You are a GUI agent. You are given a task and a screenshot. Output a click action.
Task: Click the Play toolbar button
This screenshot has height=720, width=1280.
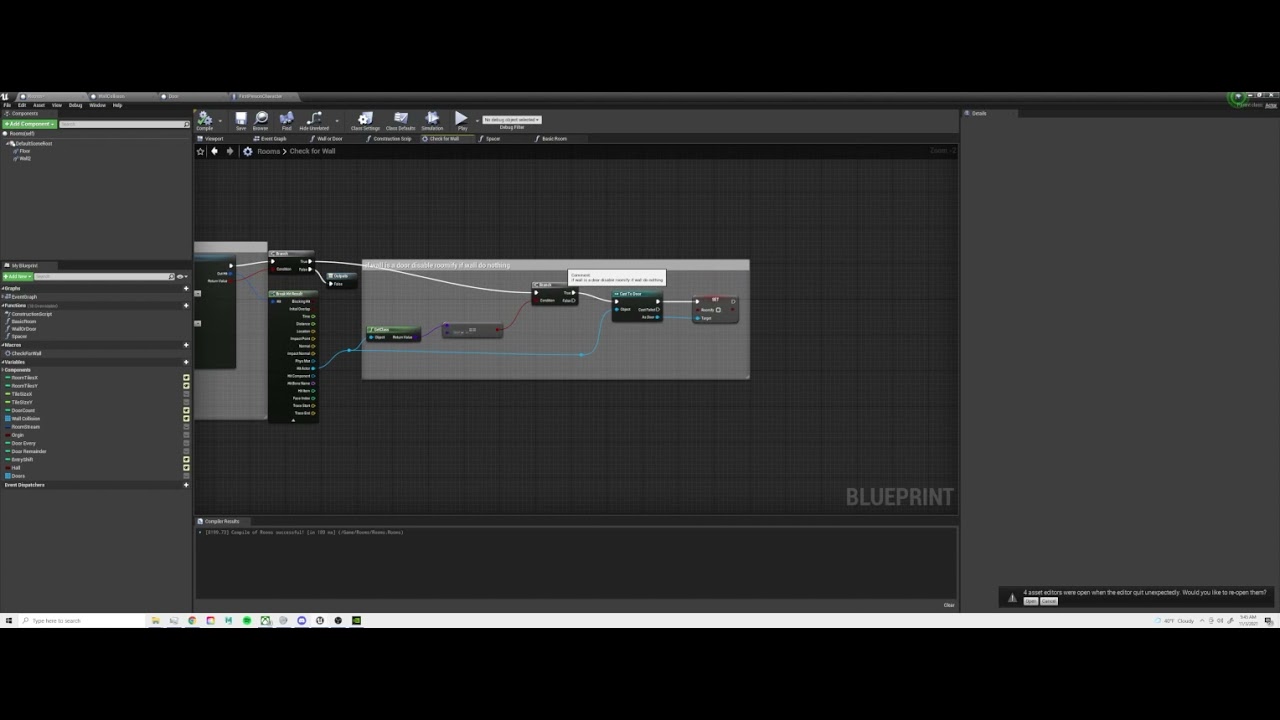tap(461, 119)
